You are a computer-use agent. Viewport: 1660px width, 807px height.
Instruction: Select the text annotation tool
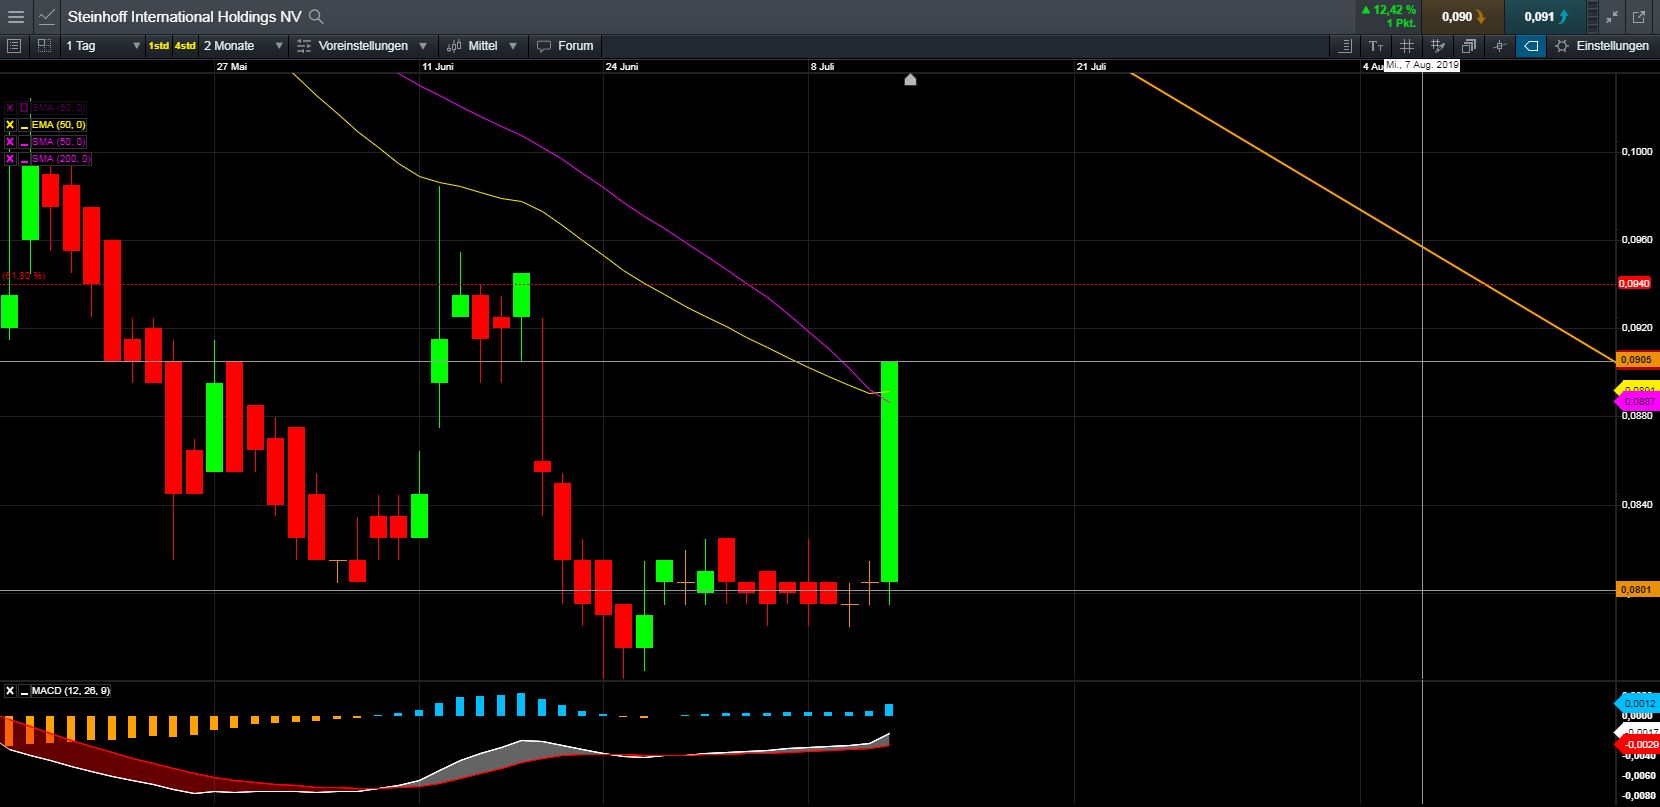(x=1376, y=46)
